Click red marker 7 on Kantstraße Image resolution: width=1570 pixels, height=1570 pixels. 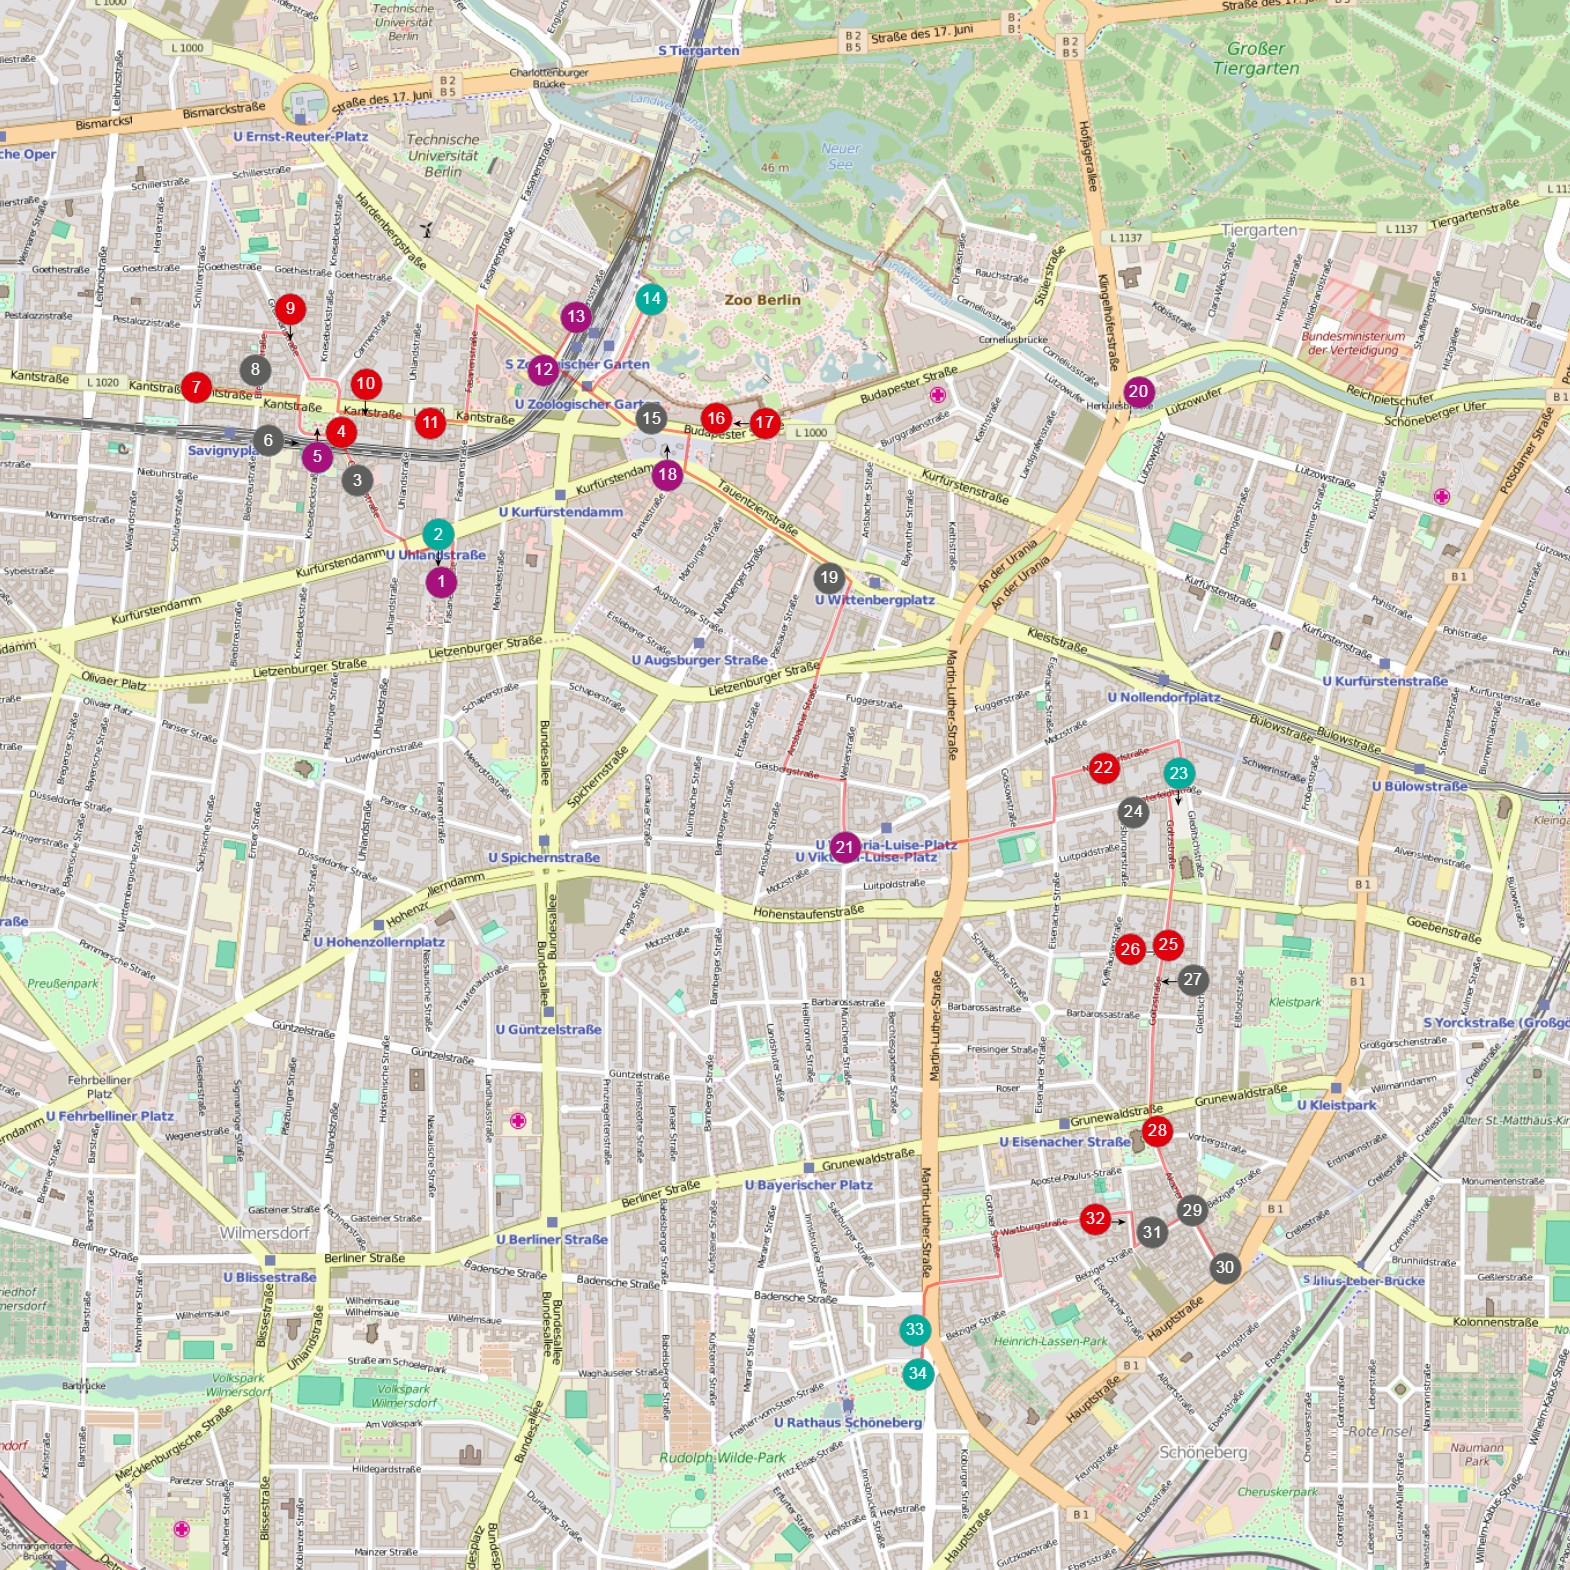click(x=196, y=387)
